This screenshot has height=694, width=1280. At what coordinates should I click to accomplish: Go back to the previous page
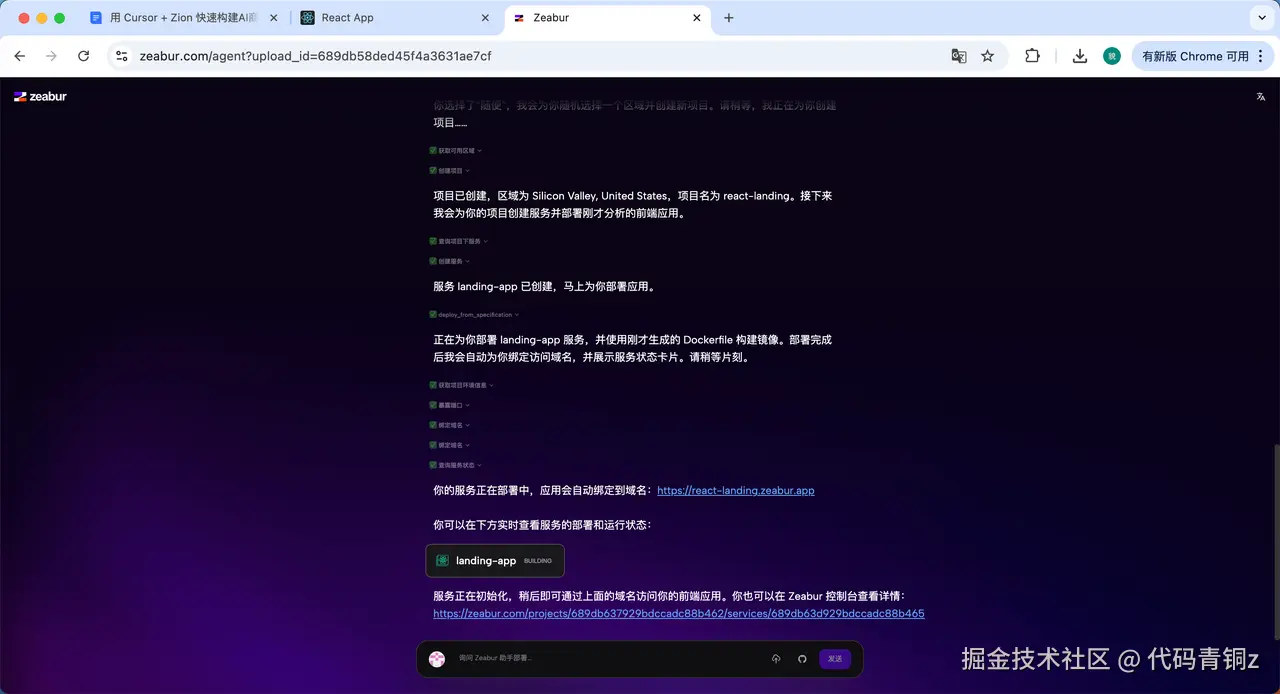tap(20, 56)
